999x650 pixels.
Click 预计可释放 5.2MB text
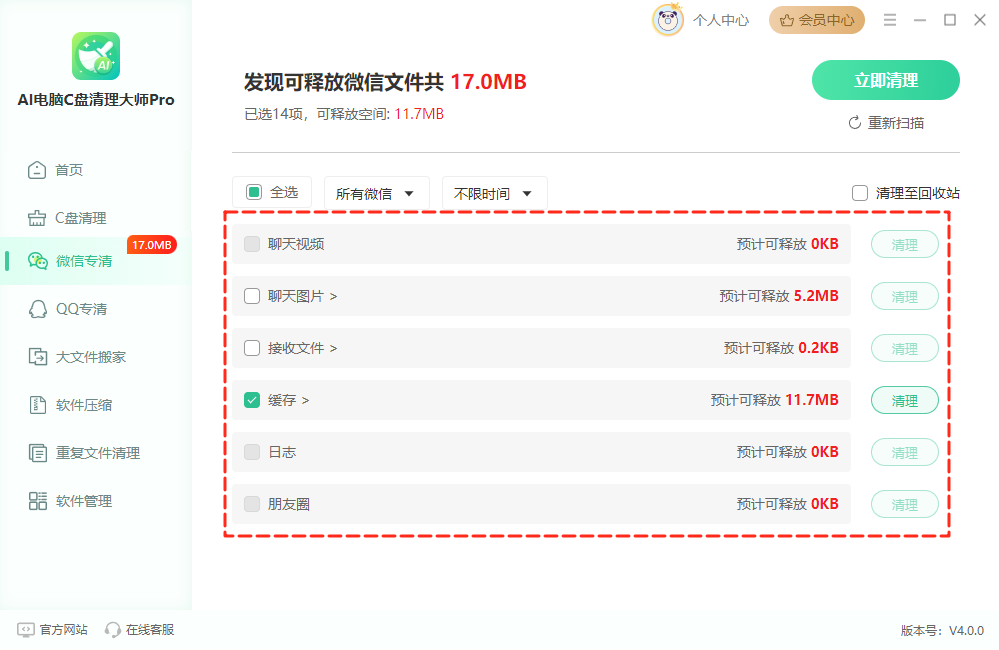click(x=779, y=296)
